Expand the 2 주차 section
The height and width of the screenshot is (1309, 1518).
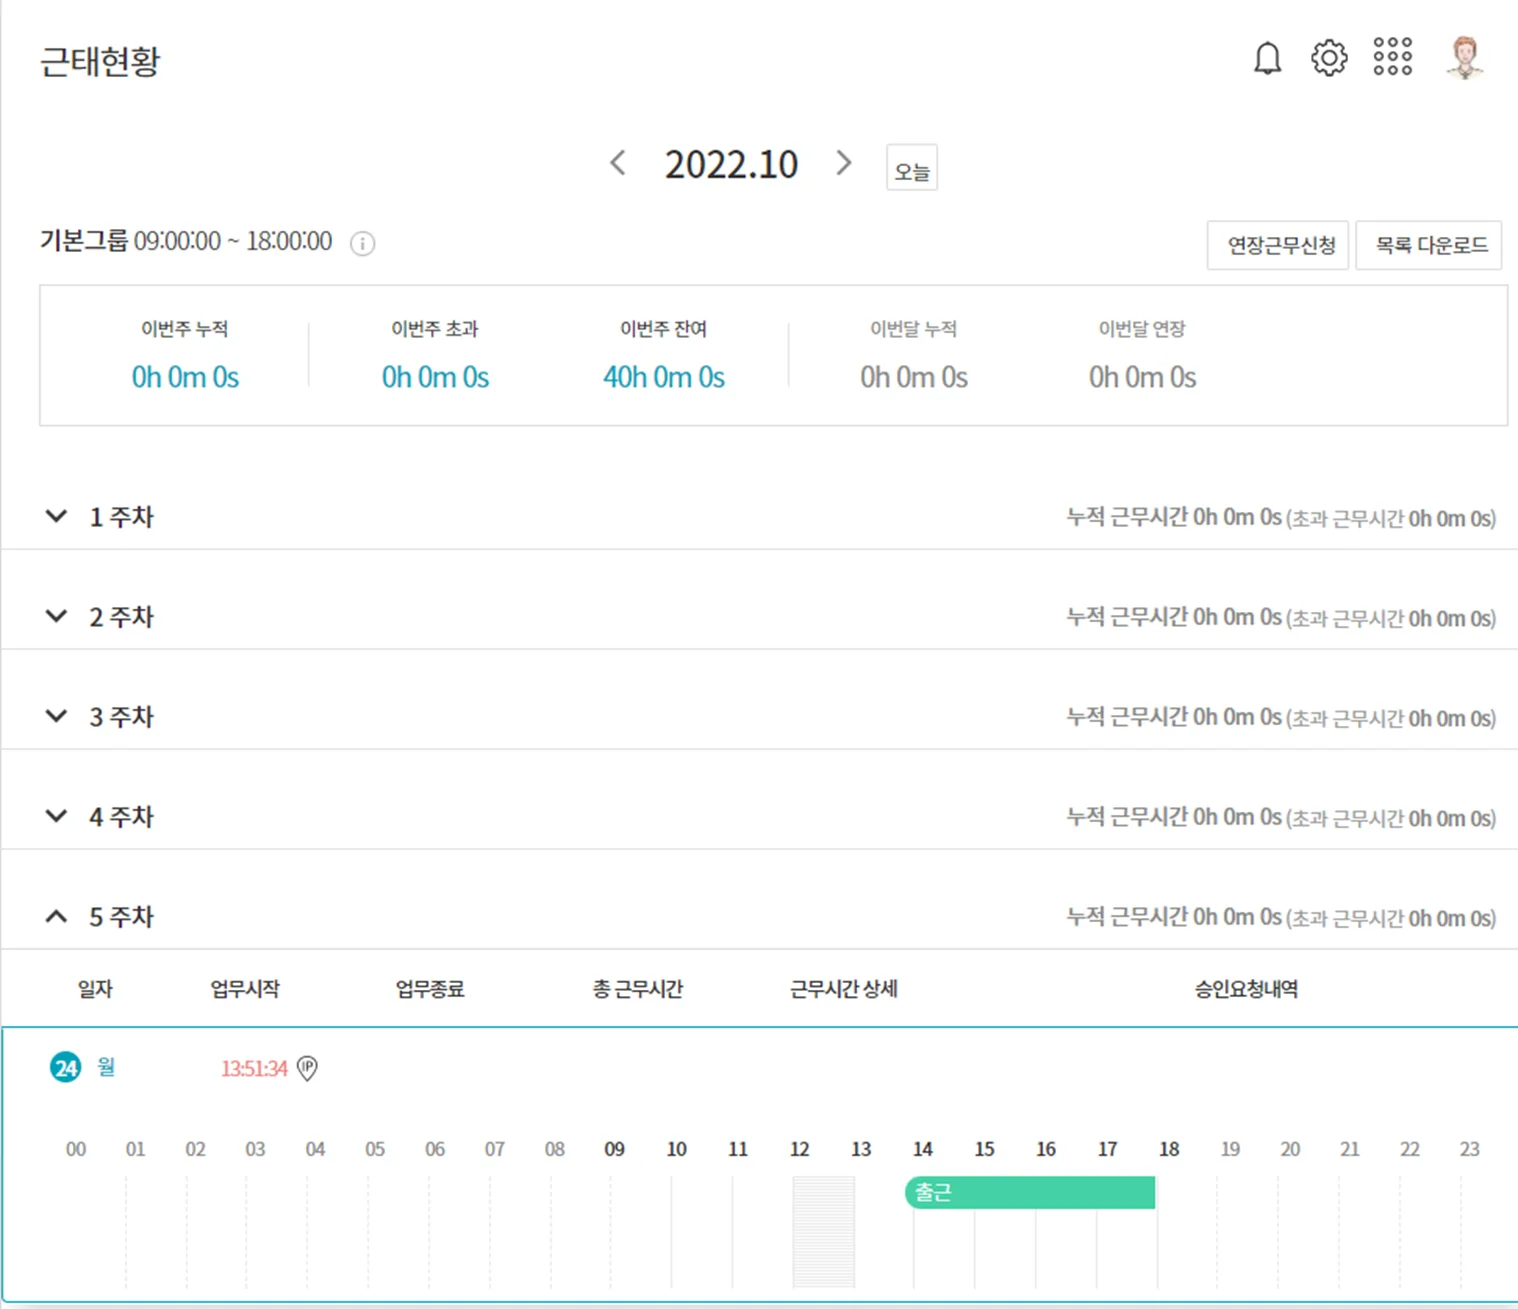pos(57,616)
